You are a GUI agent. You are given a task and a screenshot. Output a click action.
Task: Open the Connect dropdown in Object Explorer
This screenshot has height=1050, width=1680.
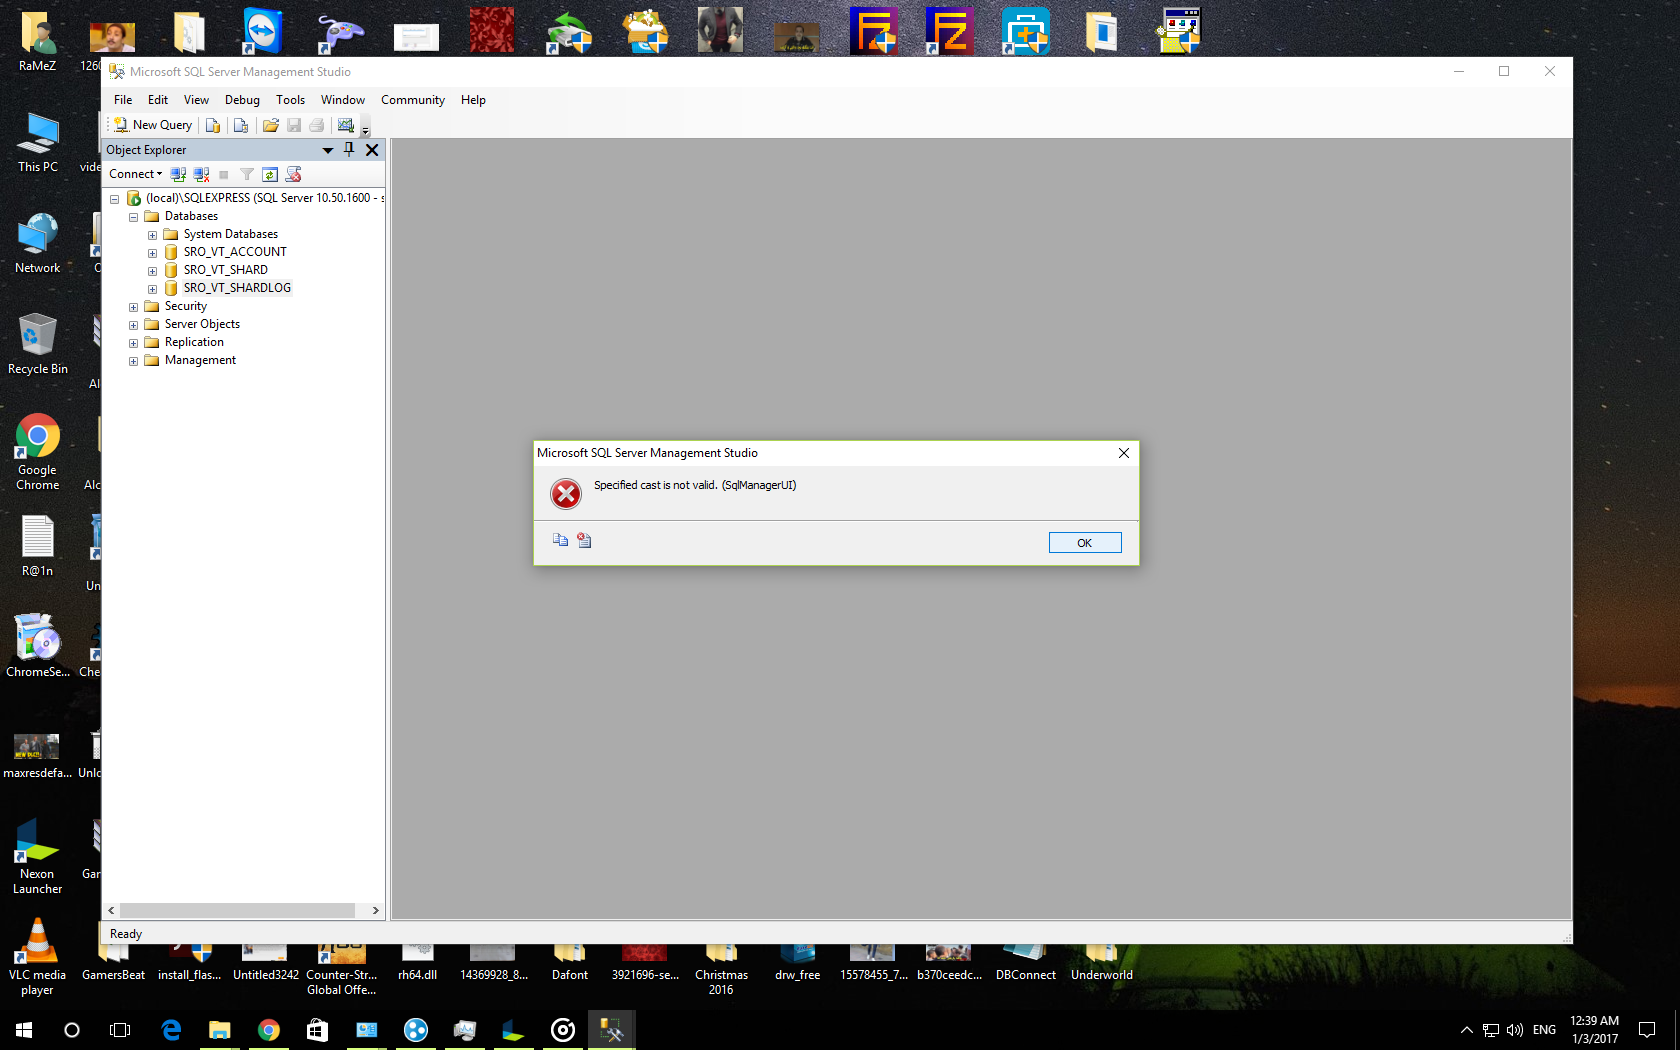[x=135, y=174]
